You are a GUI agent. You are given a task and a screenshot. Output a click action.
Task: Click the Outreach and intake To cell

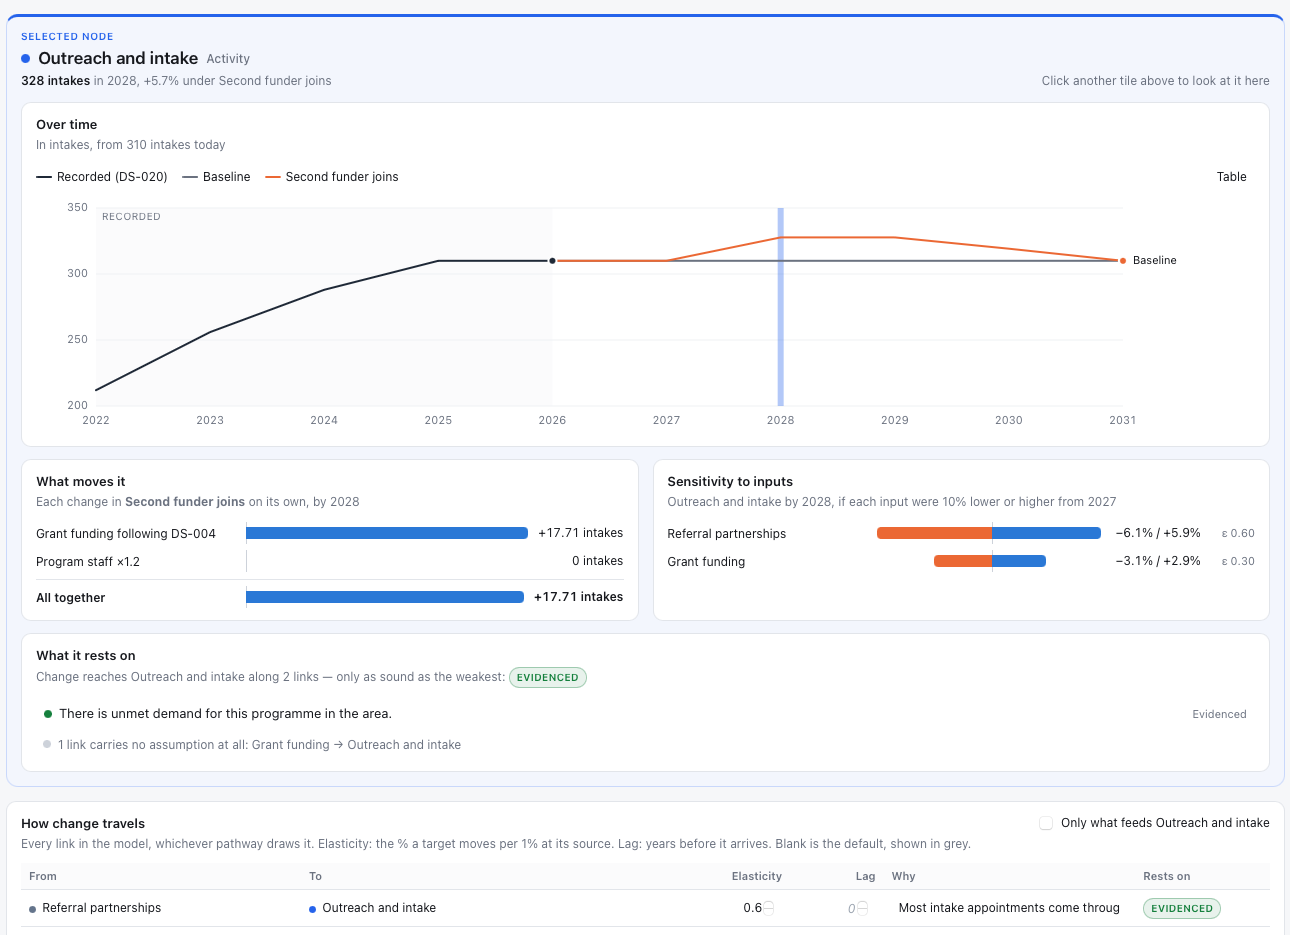tap(373, 908)
